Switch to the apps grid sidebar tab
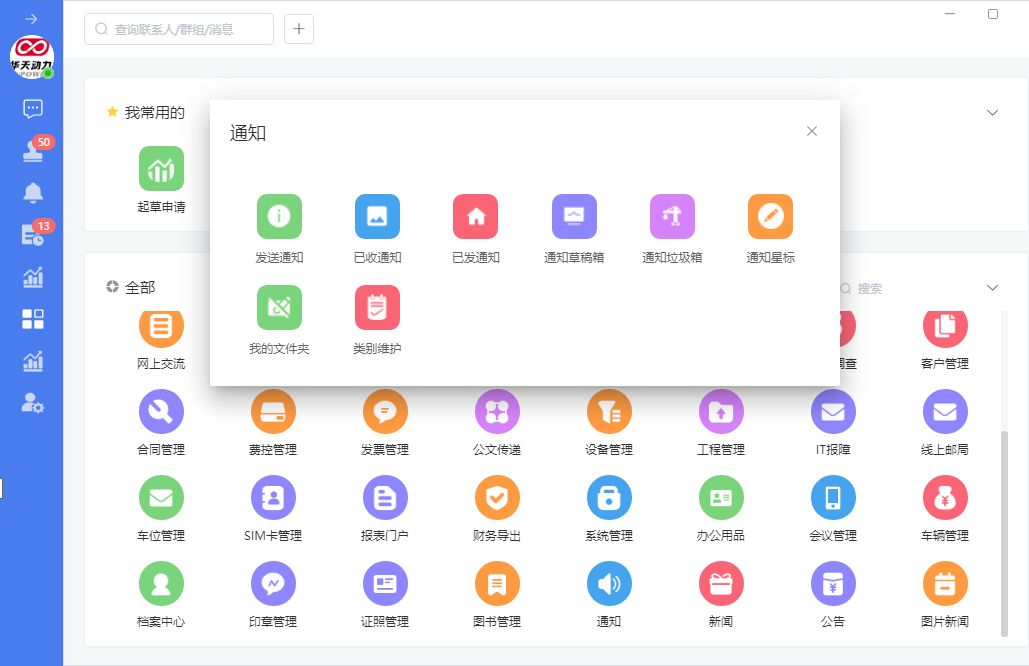The height and width of the screenshot is (666, 1029). click(33, 319)
